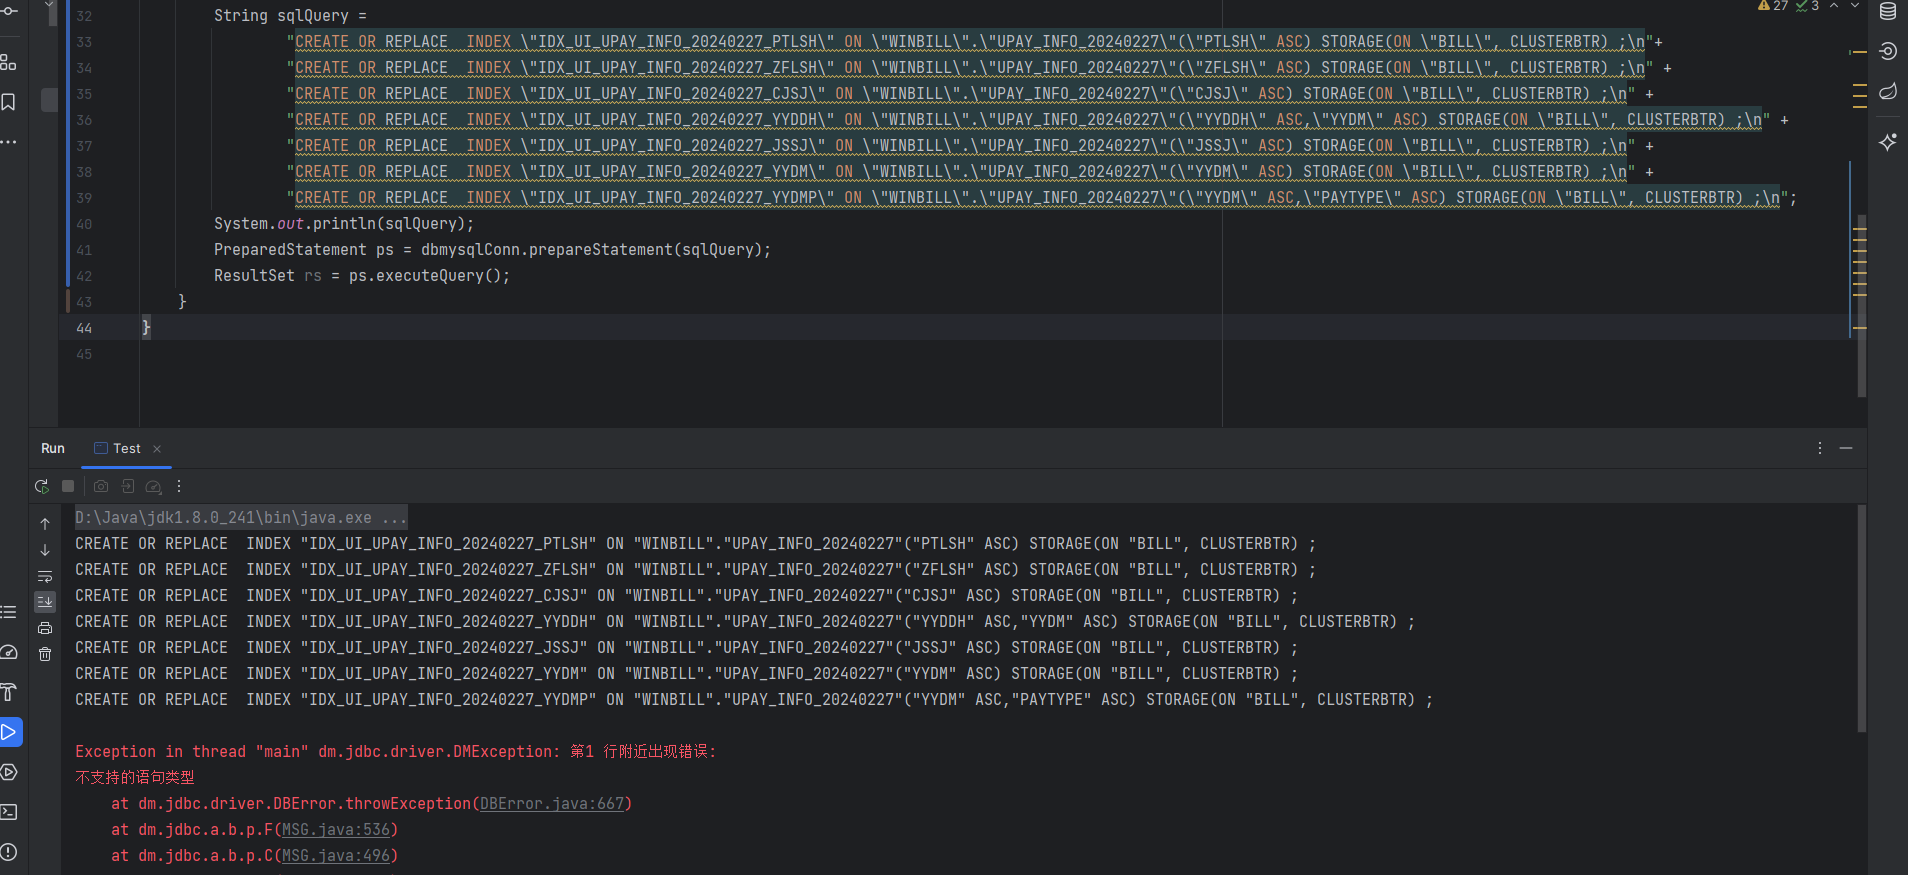1908x875 pixels.
Task: Place the cursor on 'ResultSet rs = ps.executeQuery();'
Action: pos(362,276)
